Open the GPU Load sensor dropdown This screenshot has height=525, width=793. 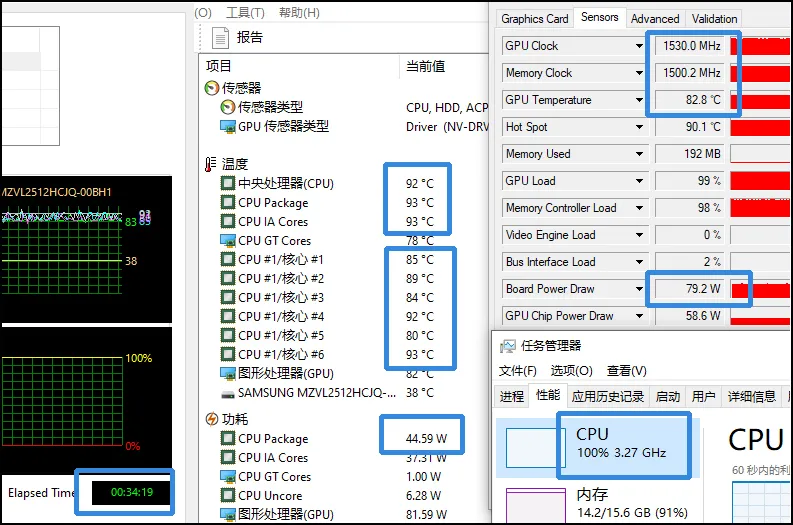click(639, 181)
